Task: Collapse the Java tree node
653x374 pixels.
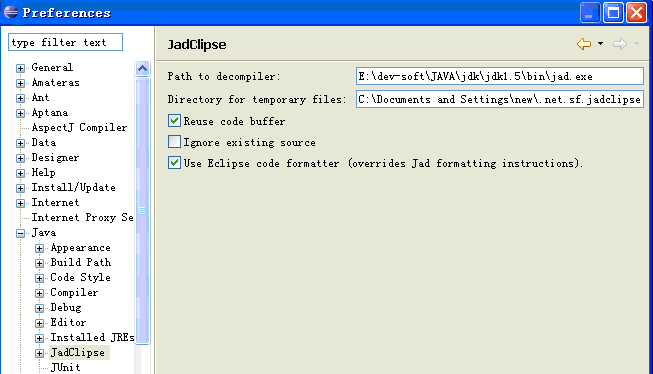Action: 20,233
